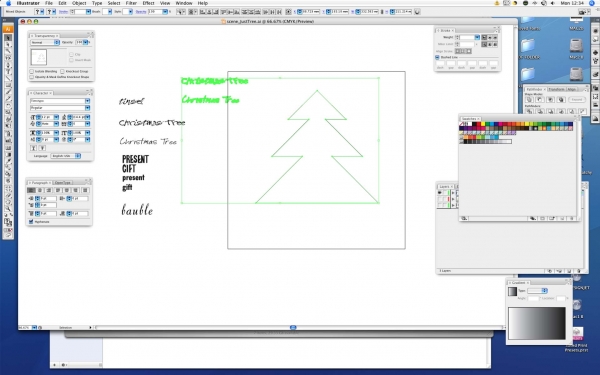The height and width of the screenshot is (375, 600).
Task: Select the Pen tool
Action: tap(8, 65)
